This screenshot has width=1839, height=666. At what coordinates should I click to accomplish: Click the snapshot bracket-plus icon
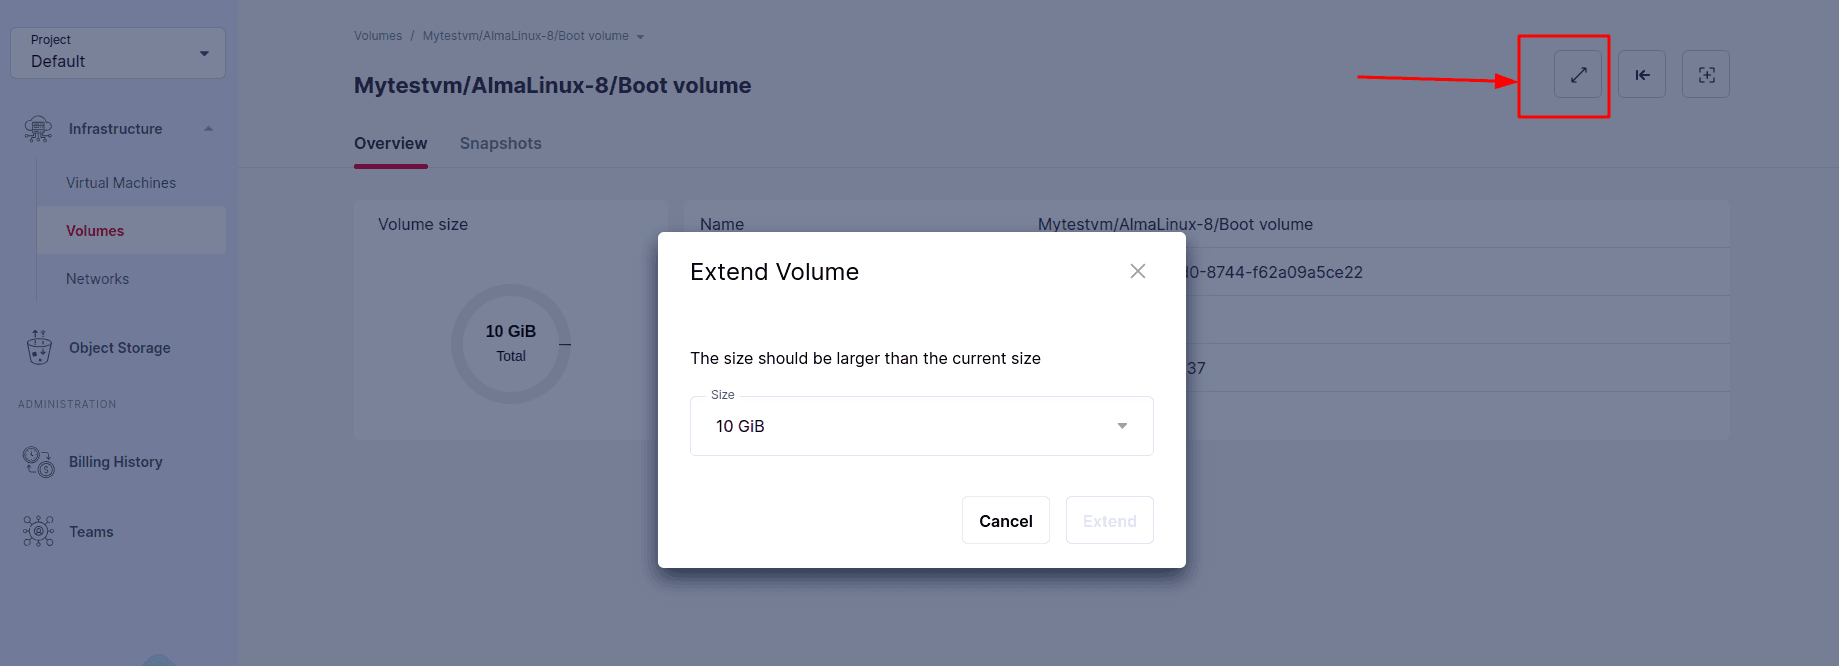click(x=1705, y=74)
